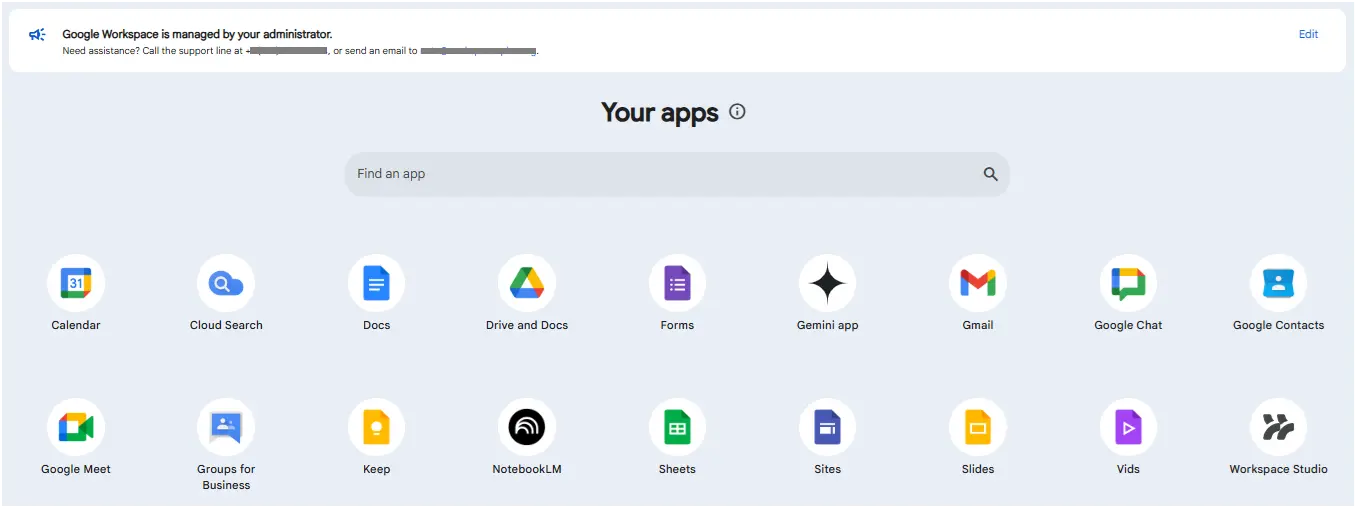Click the Calendar label text
Image resolution: width=1356 pixels, height=508 pixels.
76,325
